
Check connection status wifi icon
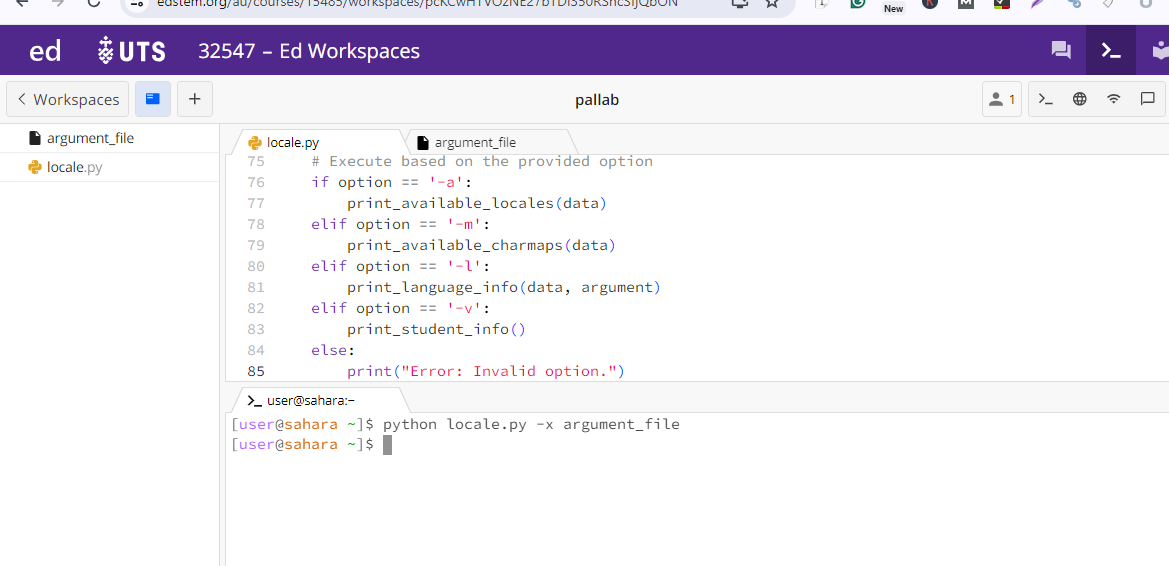[x=1114, y=99]
